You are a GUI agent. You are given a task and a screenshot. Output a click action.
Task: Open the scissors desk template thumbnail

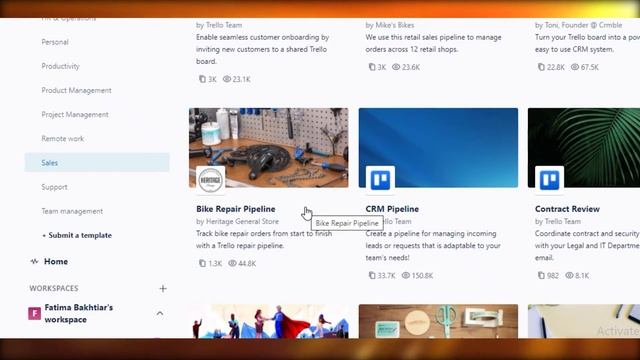click(x=438, y=321)
